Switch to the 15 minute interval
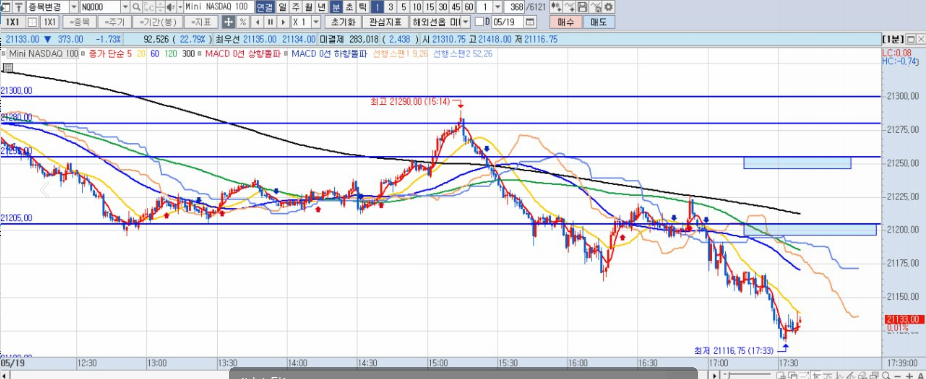The width and height of the screenshot is (926, 379). [430, 7]
